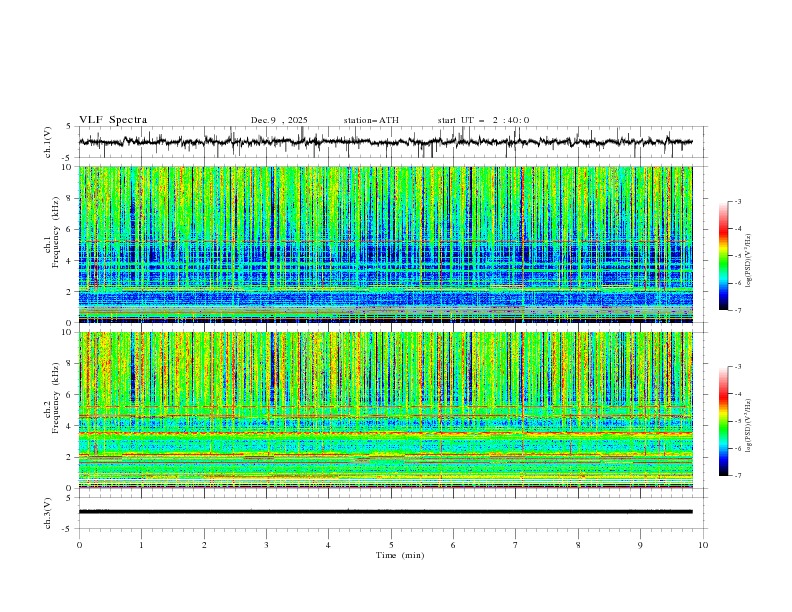The width and height of the screenshot is (792, 612).
Task: Click time axis tick label "5"
Action: click(x=391, y=545)
